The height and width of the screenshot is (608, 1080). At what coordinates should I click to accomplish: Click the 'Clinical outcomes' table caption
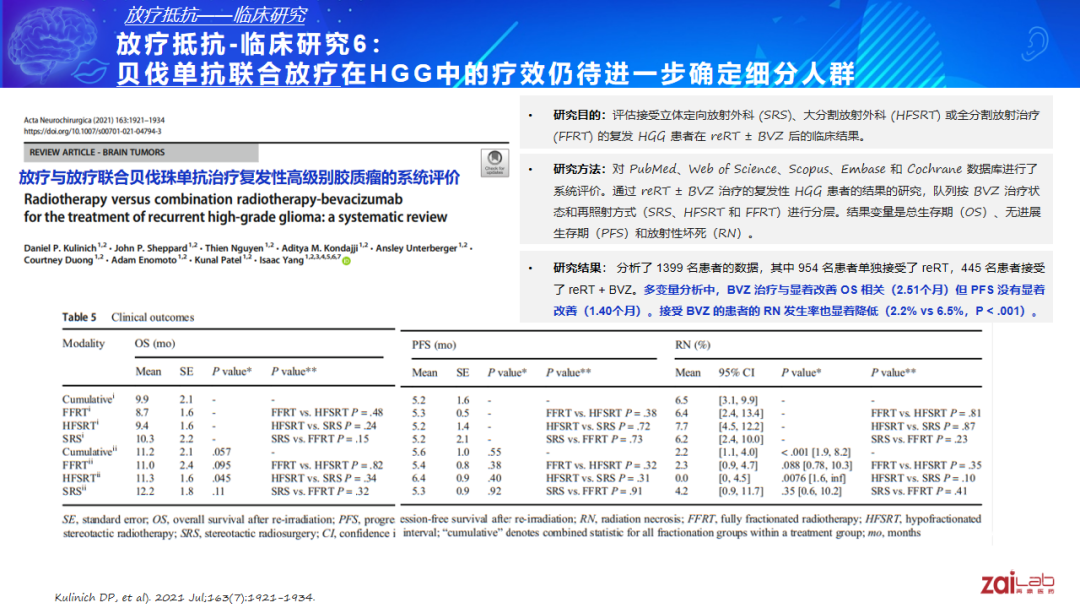[153, 317]
